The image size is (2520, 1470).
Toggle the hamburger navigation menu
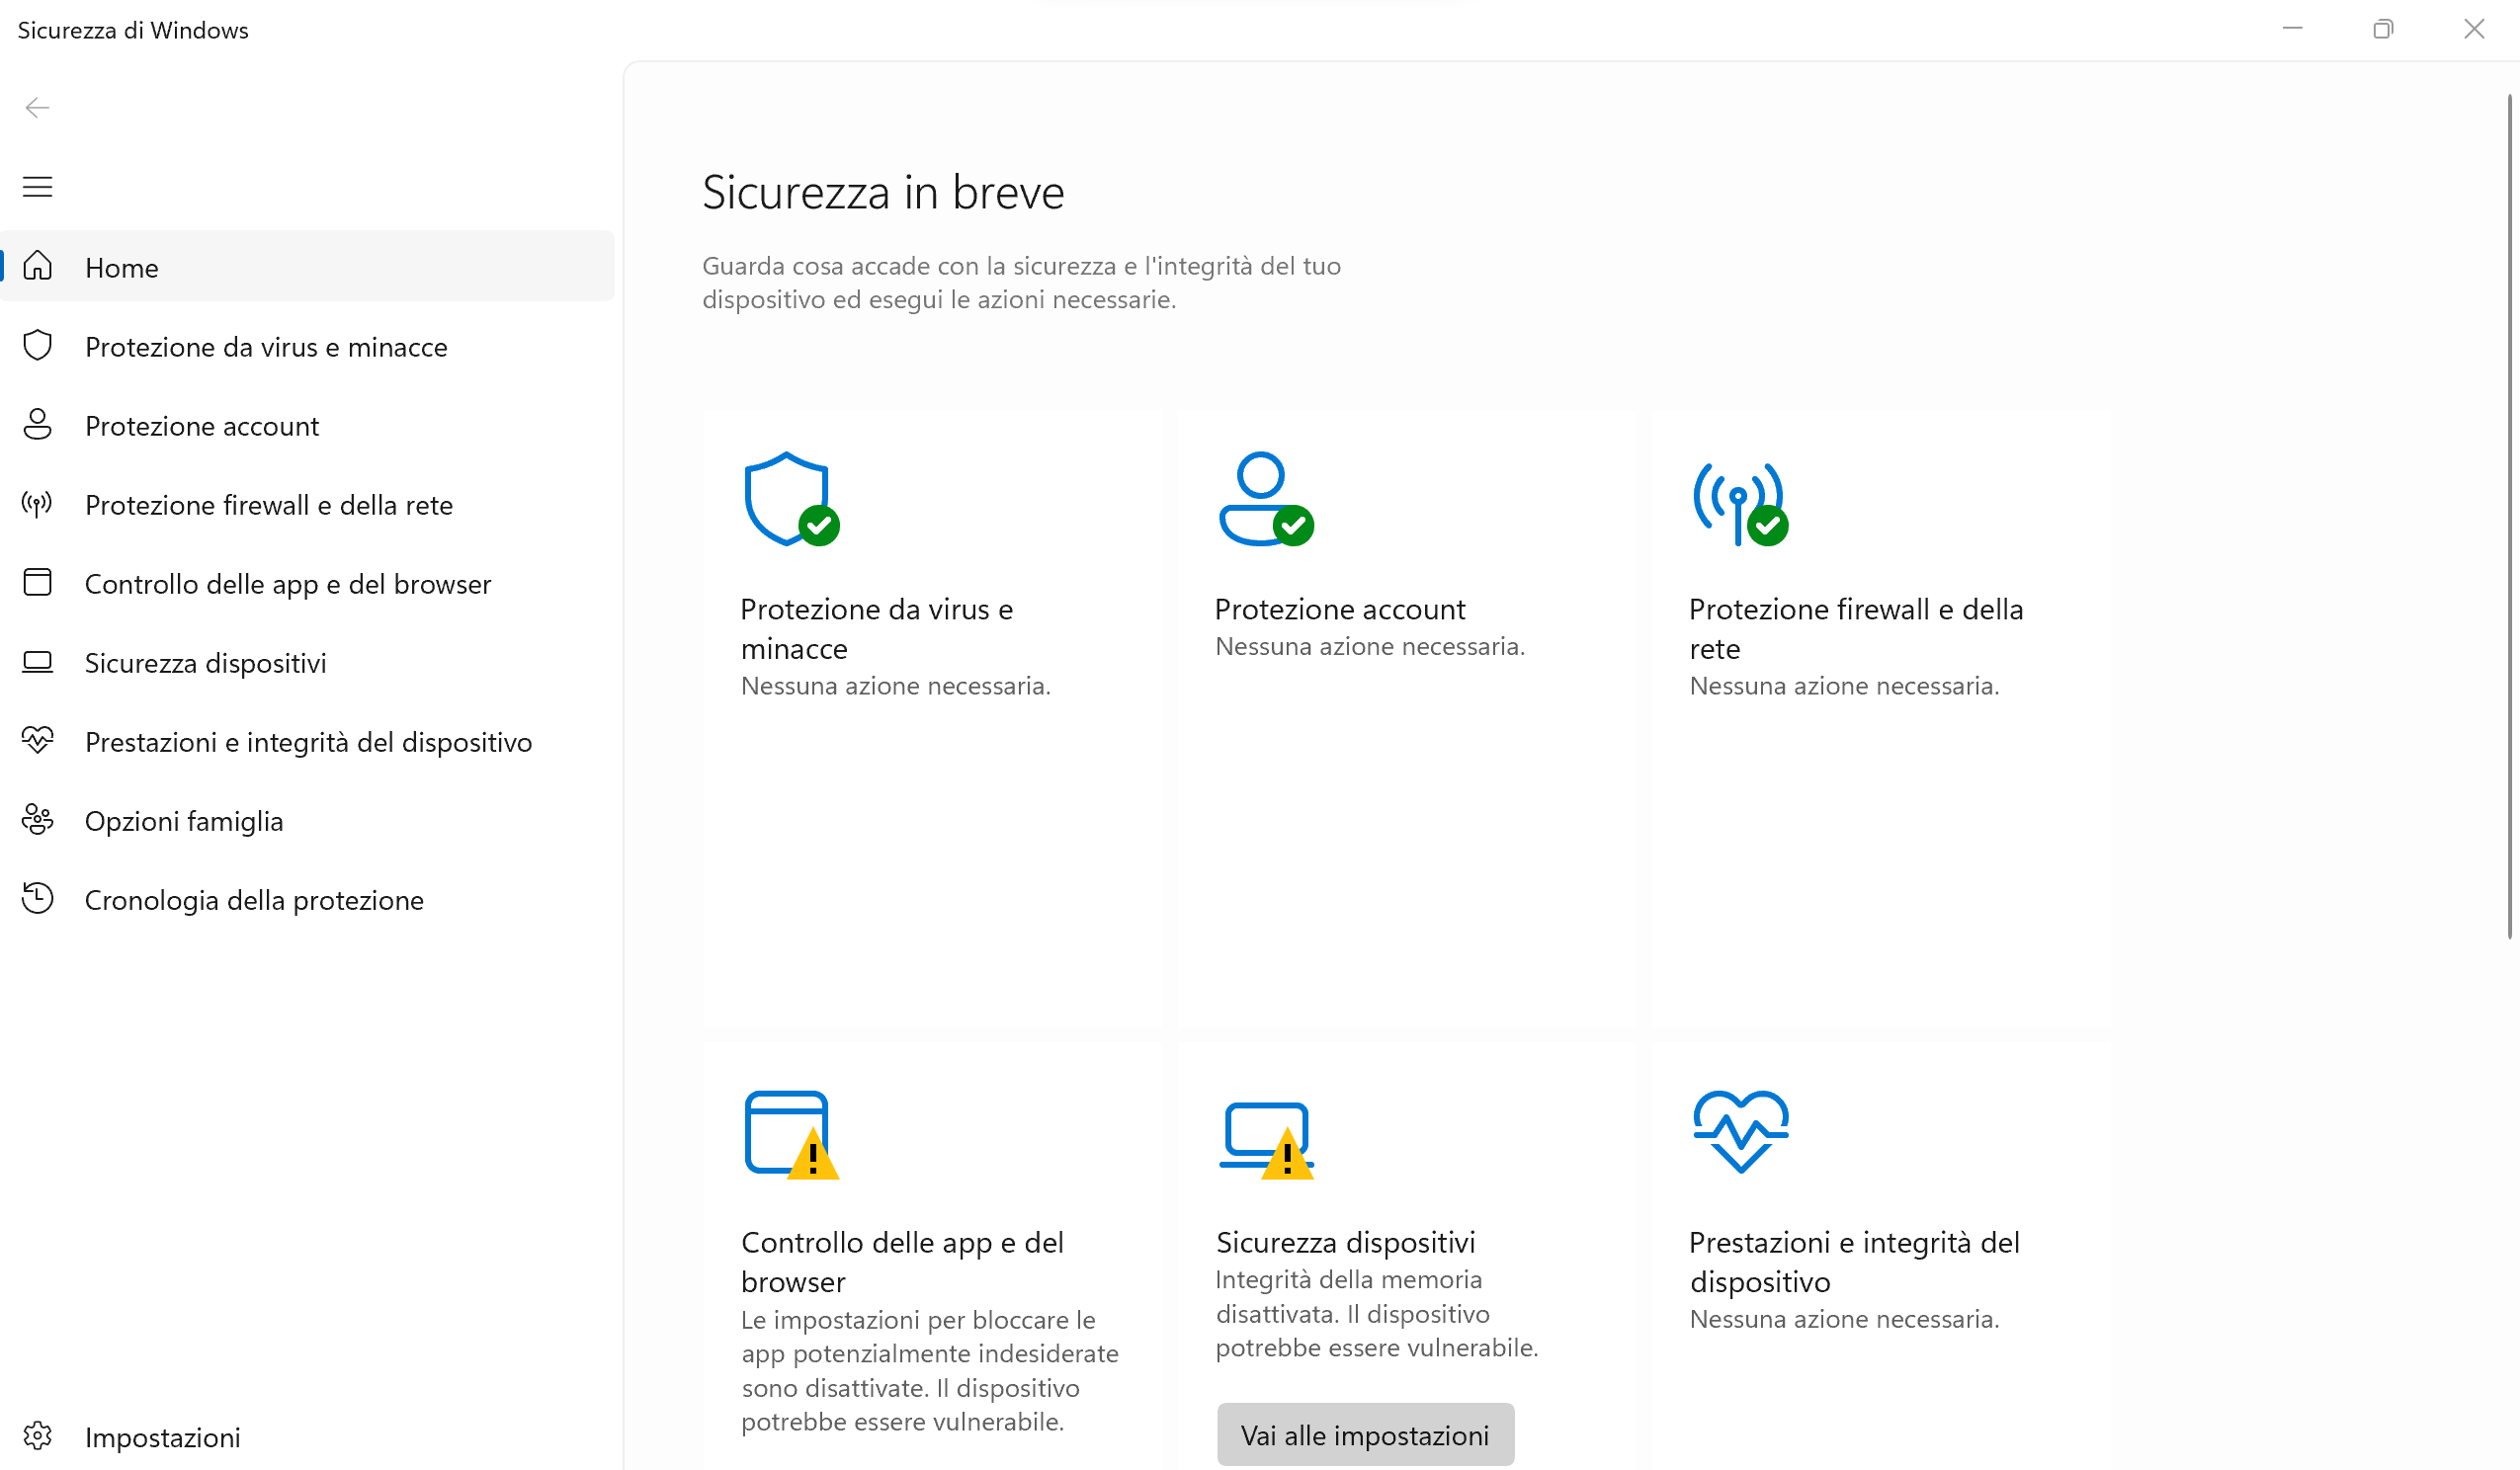tap(38, 187)
